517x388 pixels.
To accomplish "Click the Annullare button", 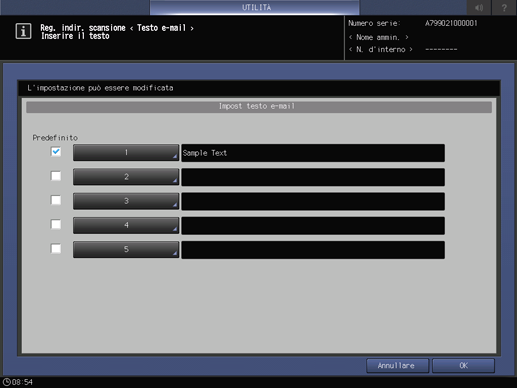I will click(397, 366).
